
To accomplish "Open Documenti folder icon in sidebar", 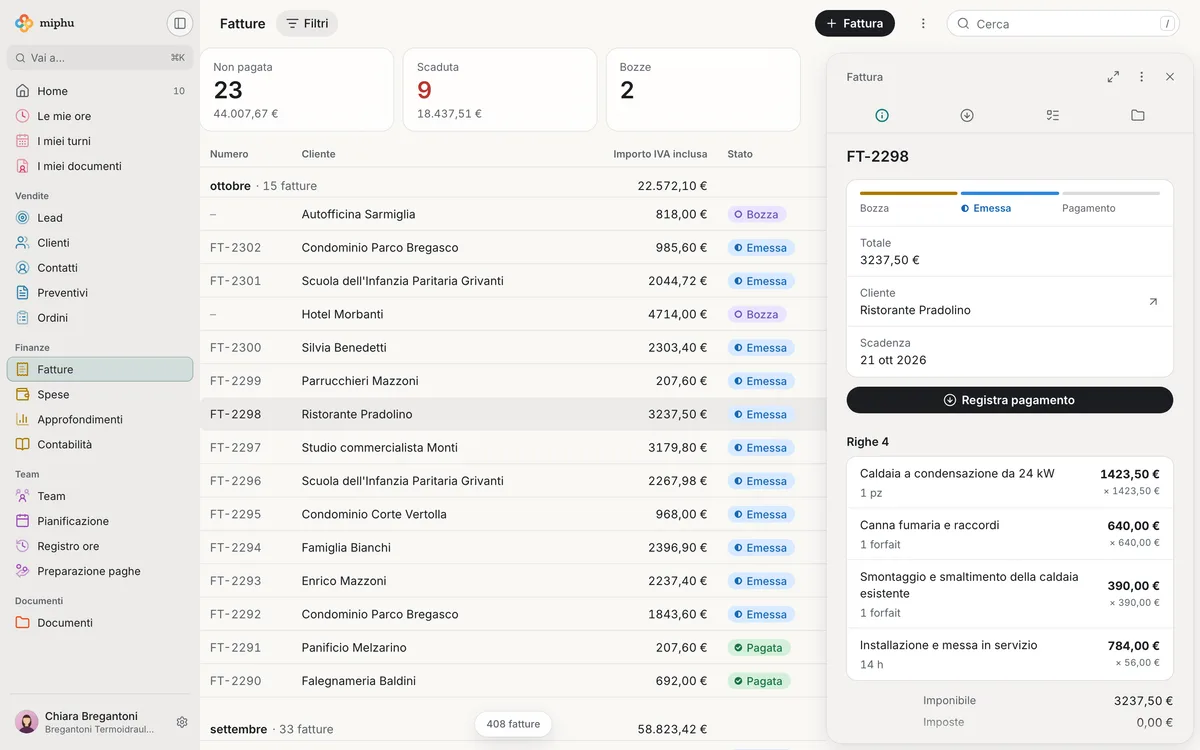I will (x=23, y=622).
